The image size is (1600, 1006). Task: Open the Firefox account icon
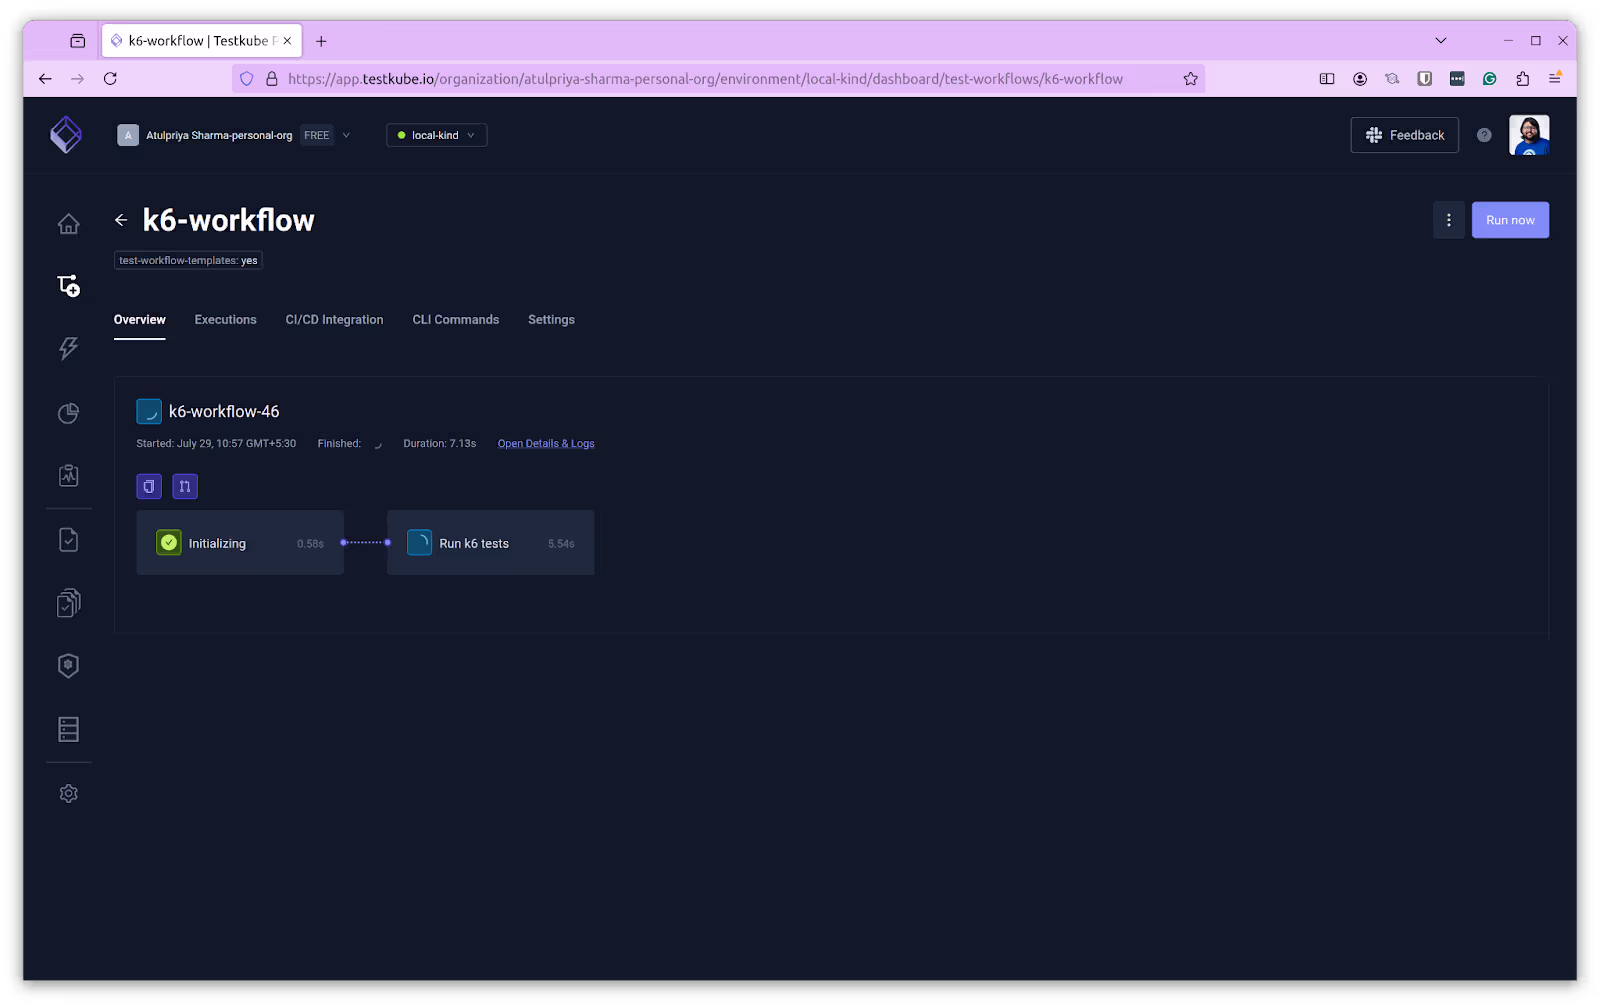point(1359,78)
